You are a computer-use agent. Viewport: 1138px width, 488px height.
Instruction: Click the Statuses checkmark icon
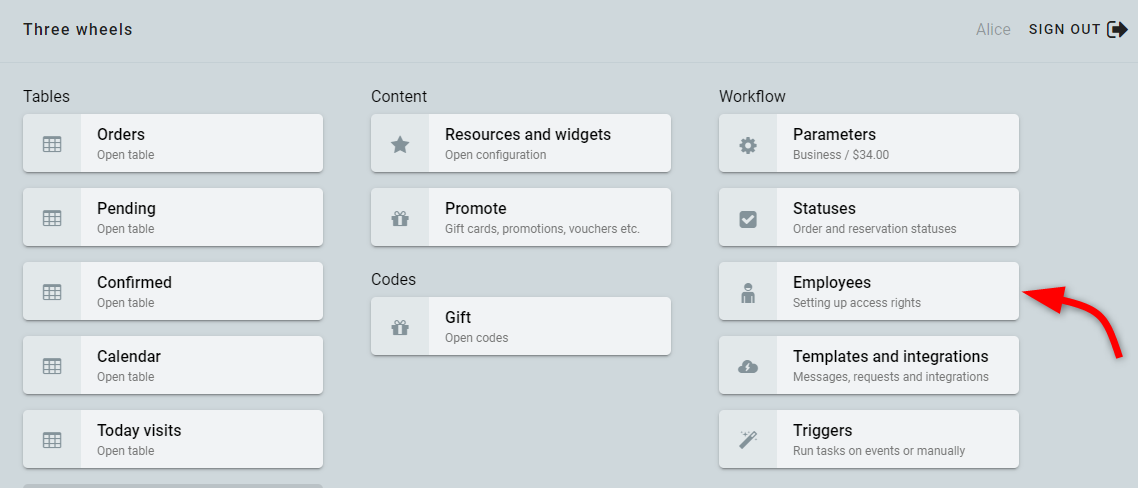(x=748, y=219)
